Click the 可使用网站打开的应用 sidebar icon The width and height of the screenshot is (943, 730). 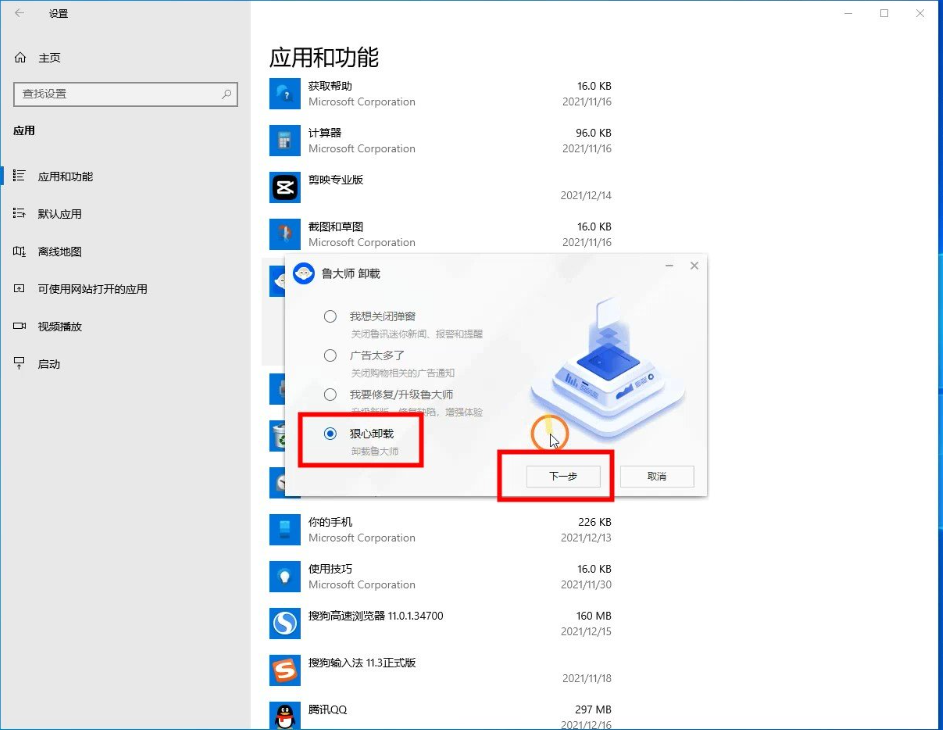click(x=19, y=288)
